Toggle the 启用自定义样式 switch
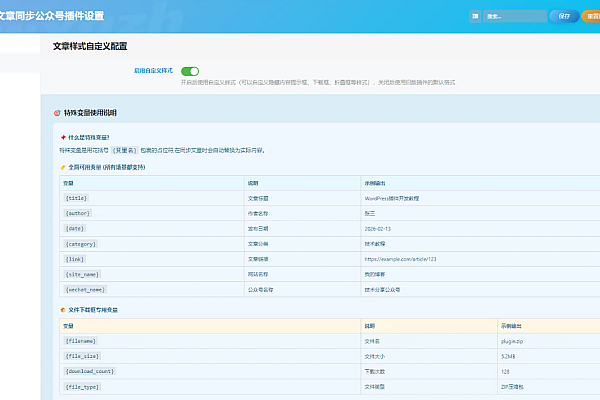This screenshot has width=600, height=400. pyautogui.click(x=190, y=71)
